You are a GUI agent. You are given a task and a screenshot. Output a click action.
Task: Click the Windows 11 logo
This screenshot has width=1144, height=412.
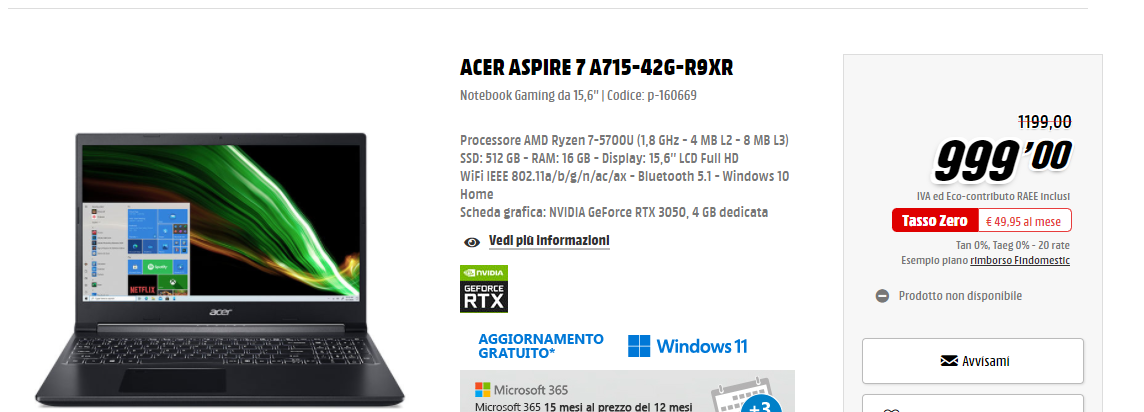tap(687, 346)
